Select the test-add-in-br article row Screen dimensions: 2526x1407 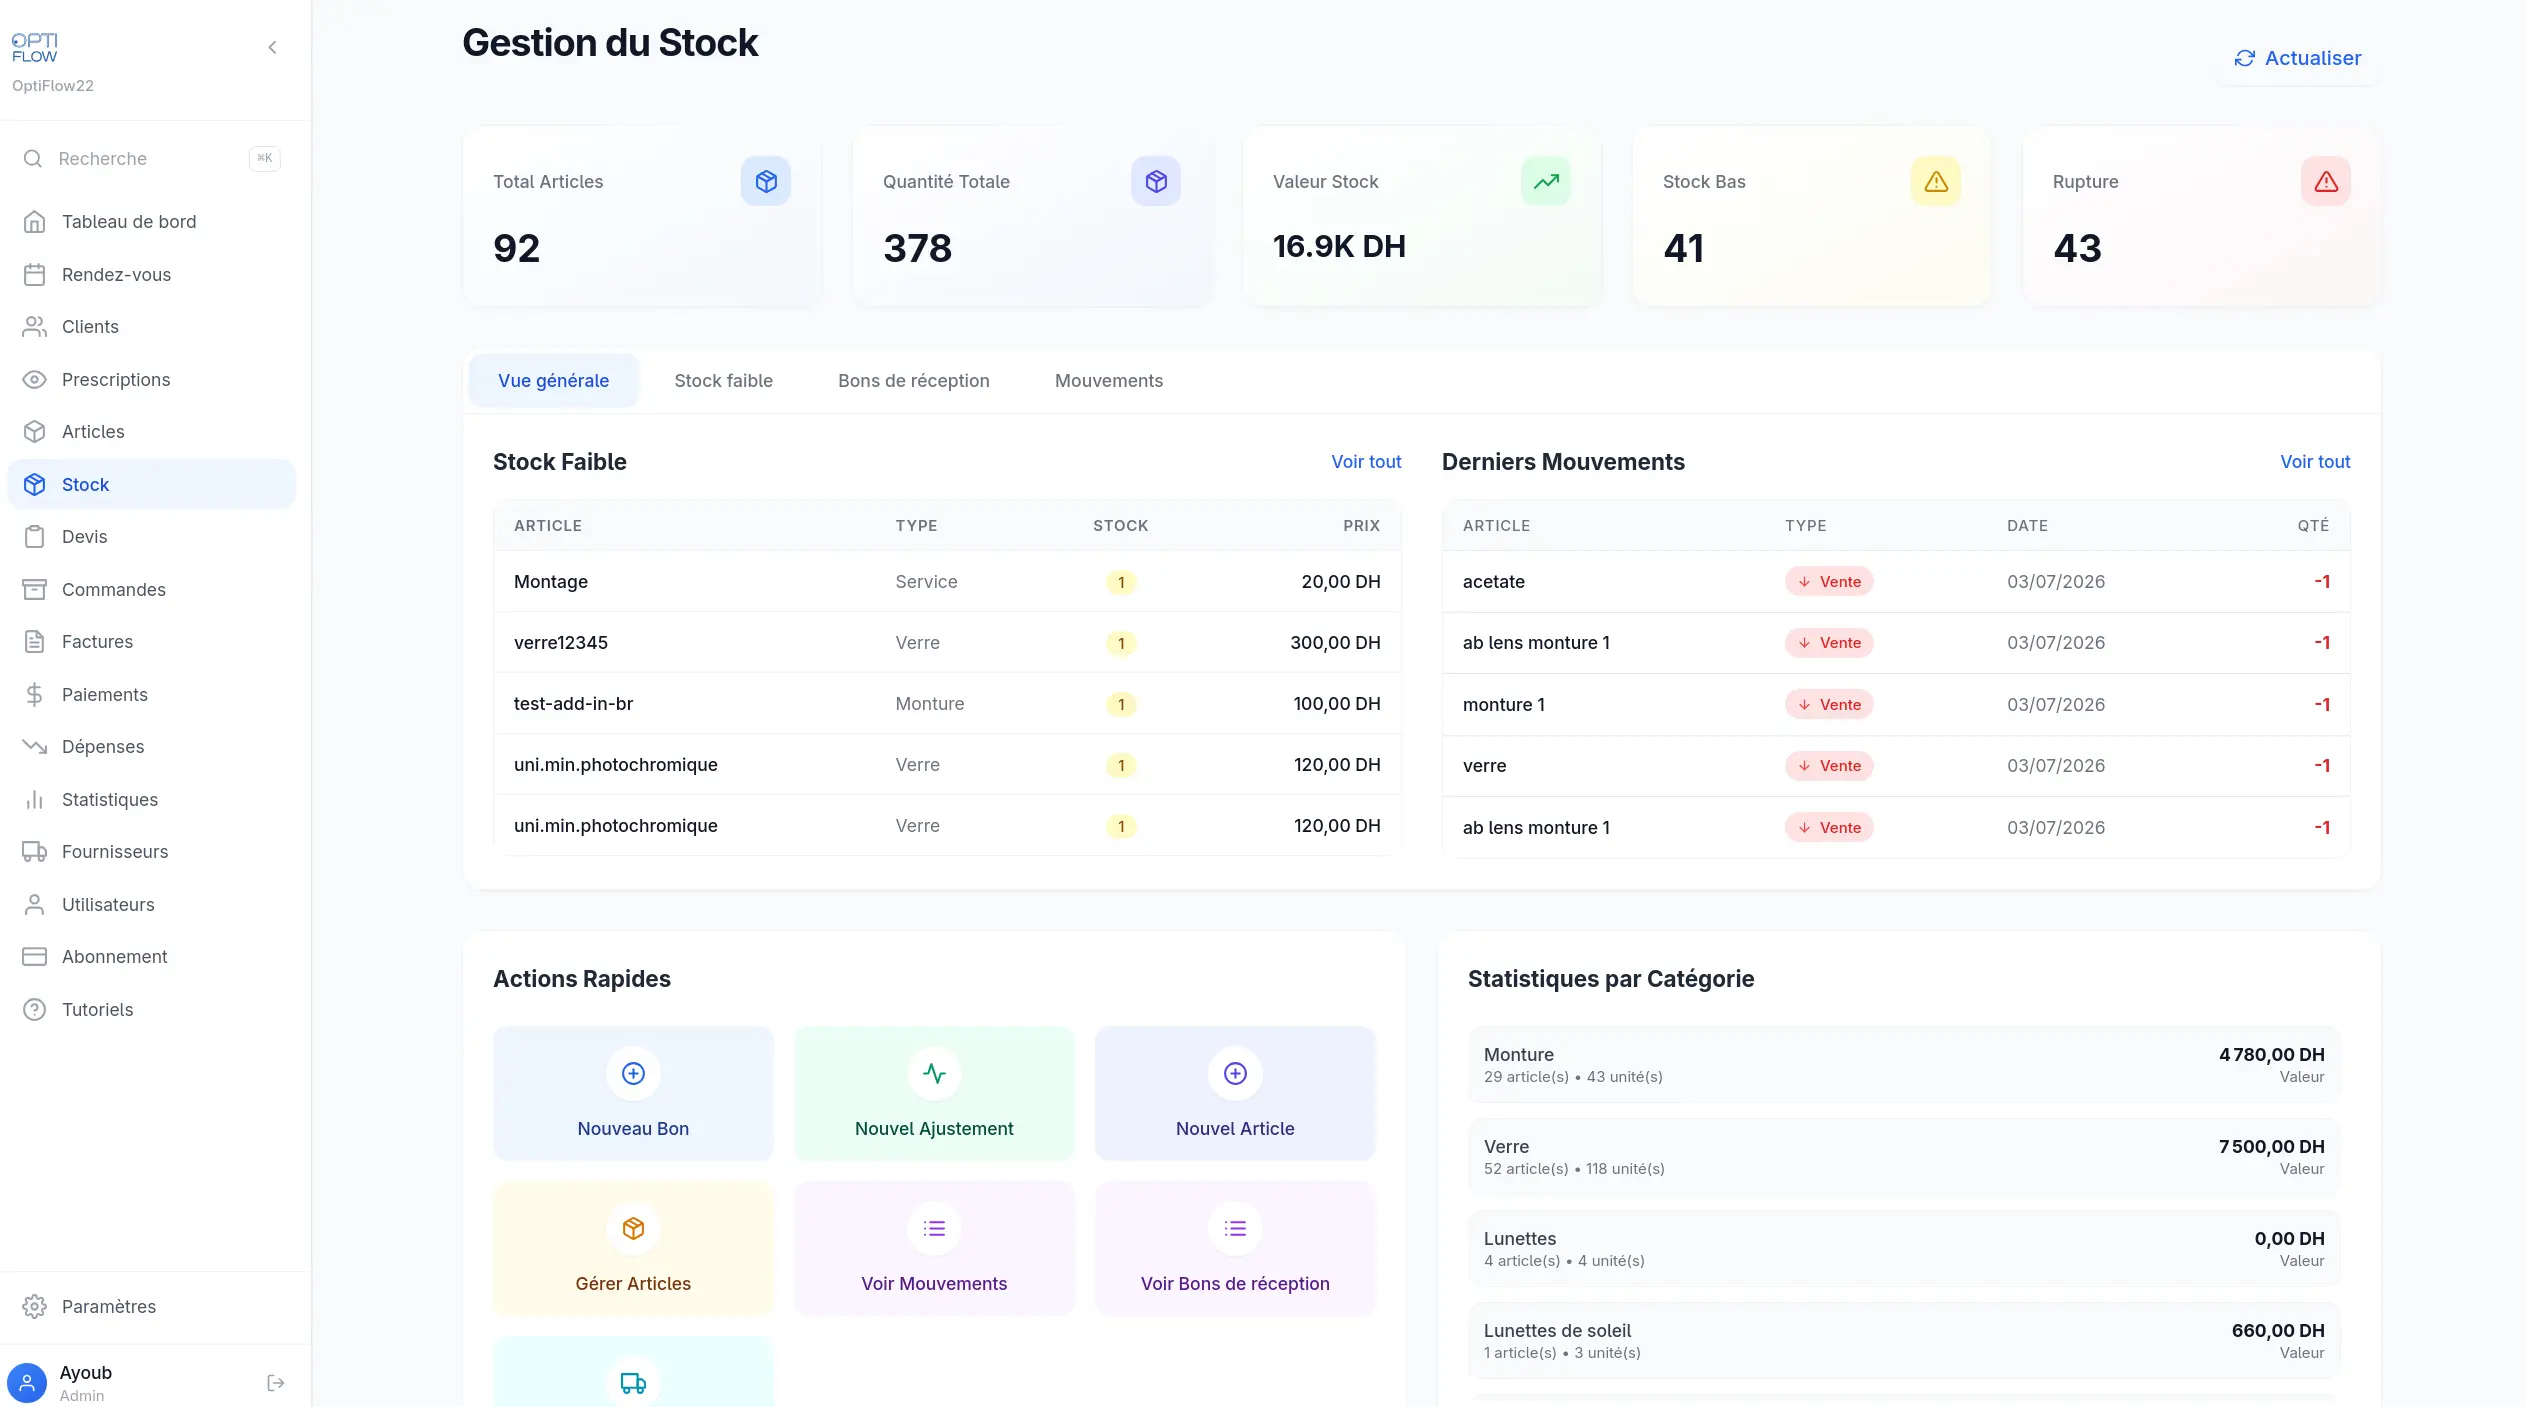947,704
